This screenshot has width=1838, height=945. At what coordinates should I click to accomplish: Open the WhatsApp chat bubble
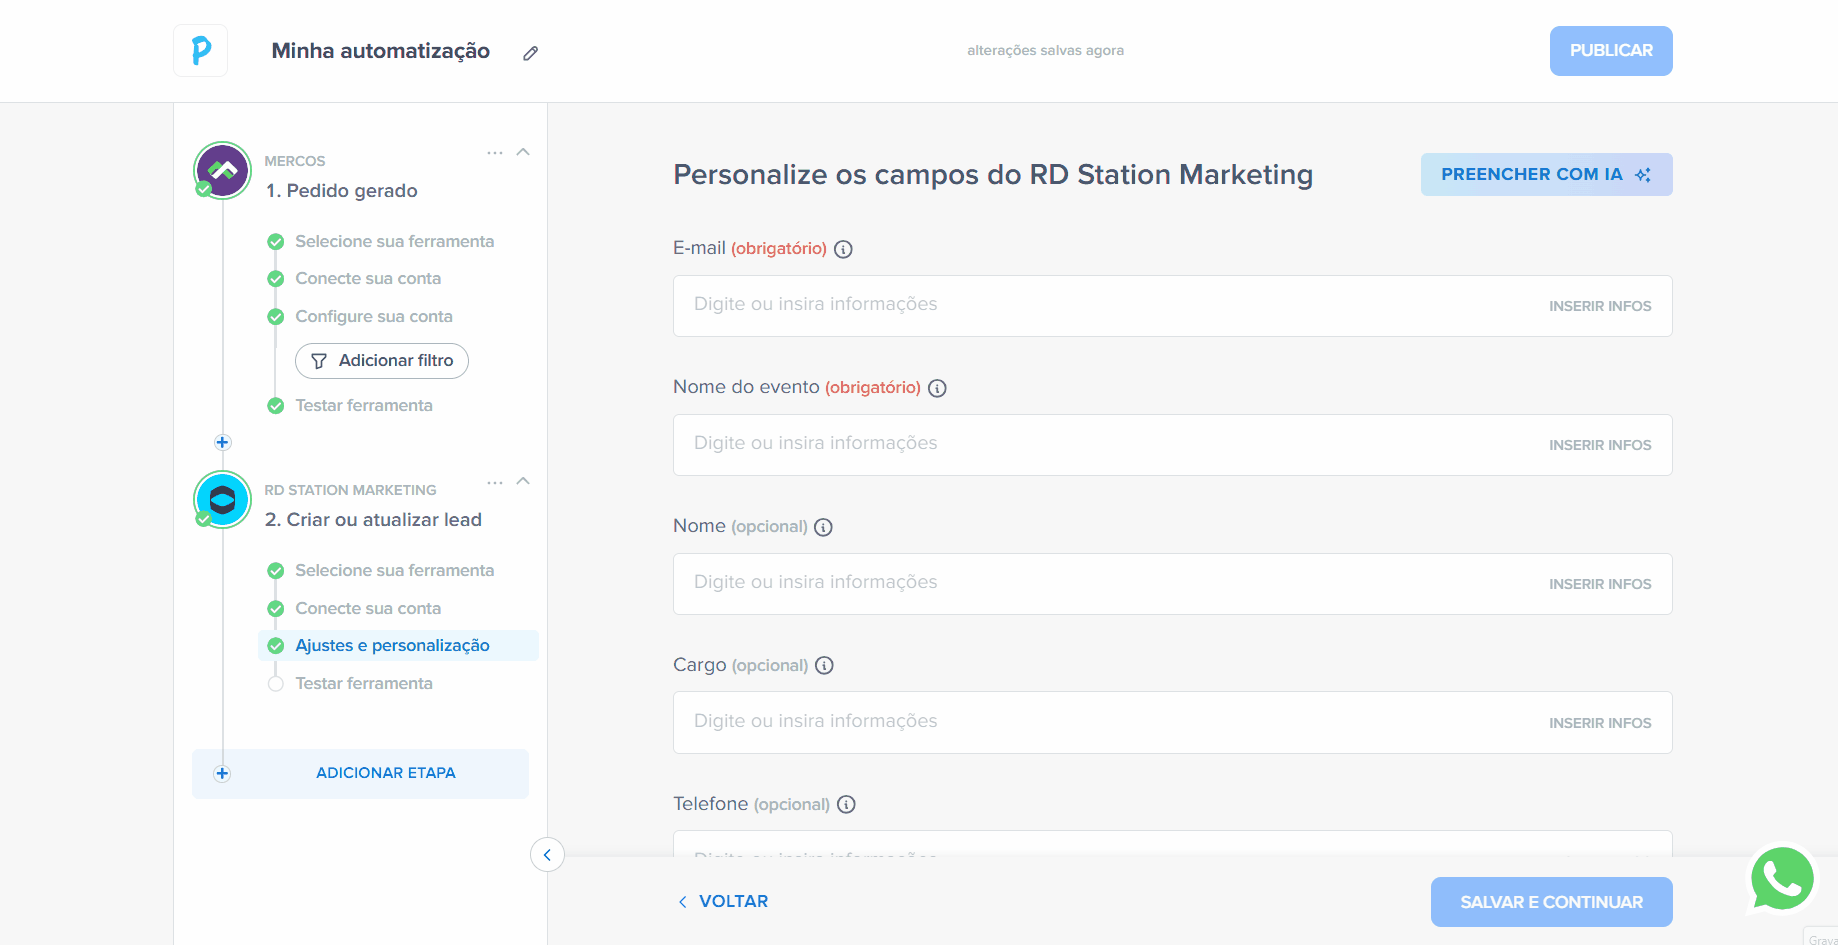(x=1782, y=879)
